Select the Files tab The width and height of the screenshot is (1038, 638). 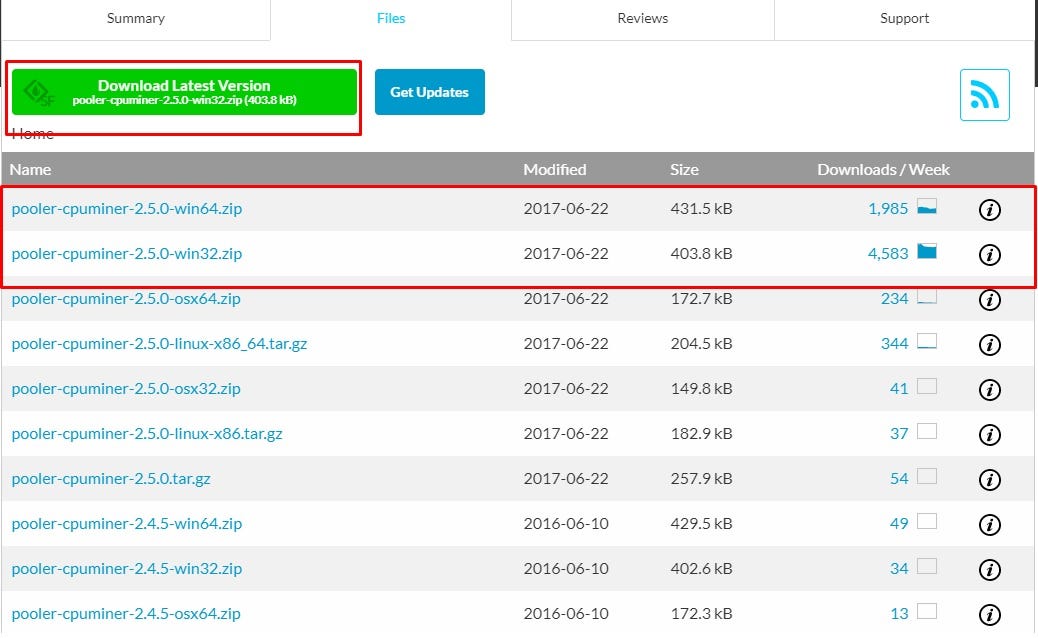(391, 19)
